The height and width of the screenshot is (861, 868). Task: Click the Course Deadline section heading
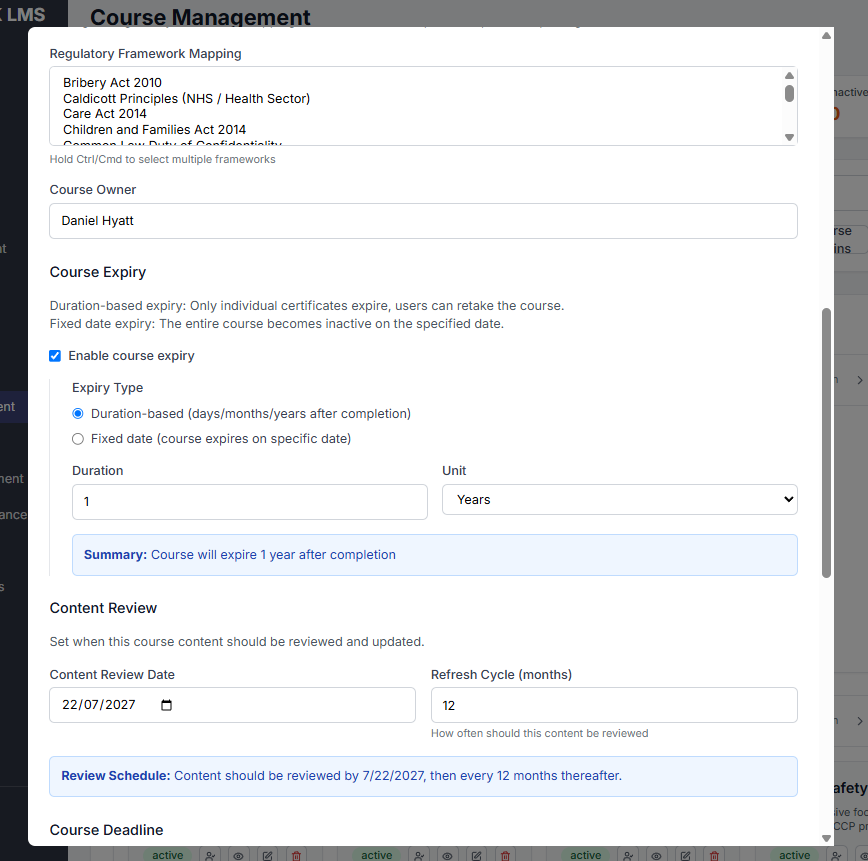[106, 830]
